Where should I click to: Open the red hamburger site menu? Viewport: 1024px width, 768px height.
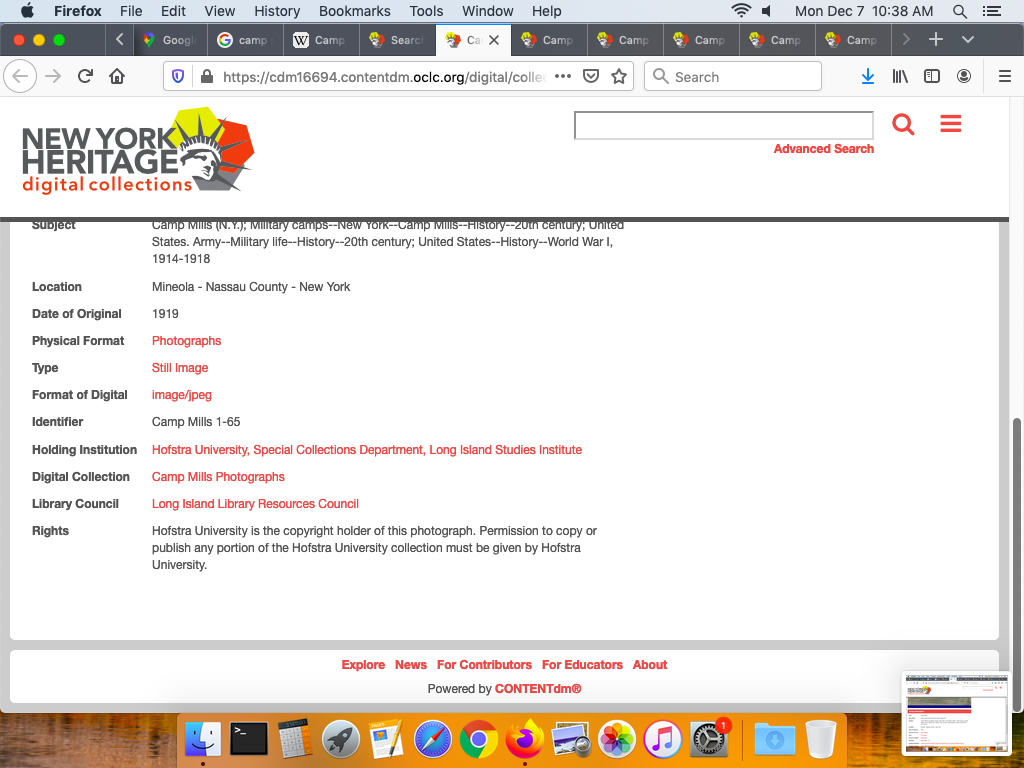[950, 124]
